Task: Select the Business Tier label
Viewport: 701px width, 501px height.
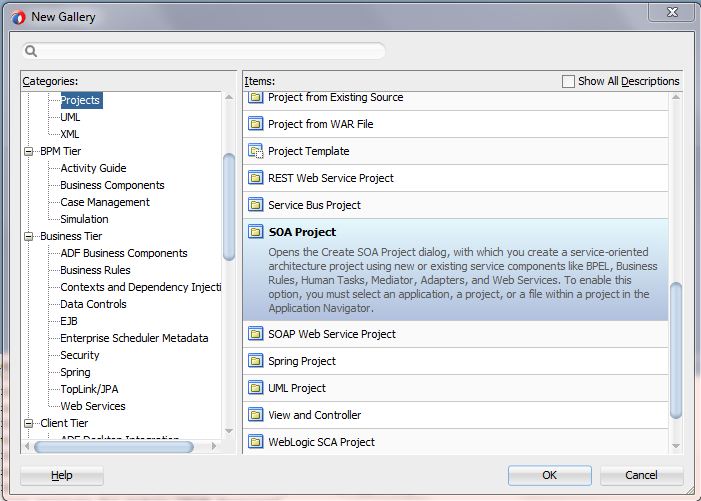Action: tap(71, 236)
